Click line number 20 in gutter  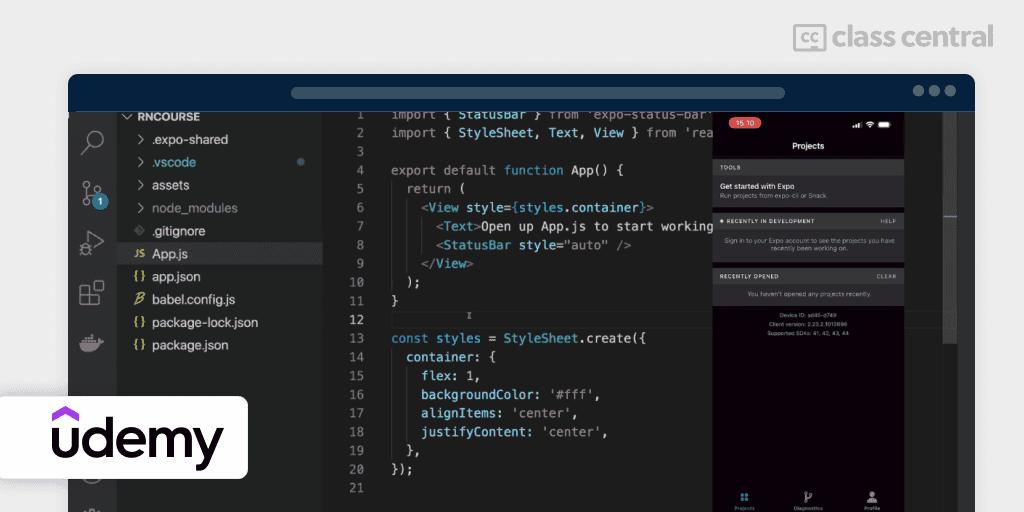356,469
